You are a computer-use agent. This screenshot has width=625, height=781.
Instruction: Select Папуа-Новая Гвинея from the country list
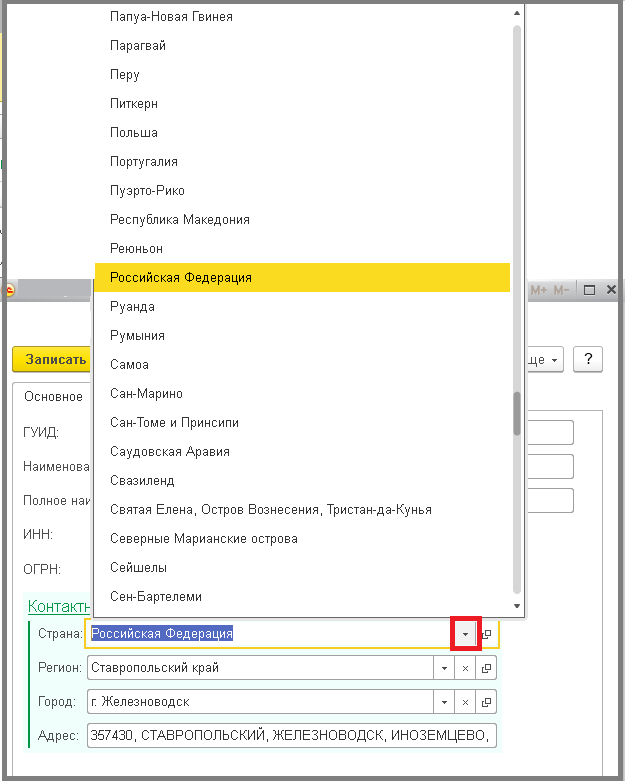click(302, 17)
